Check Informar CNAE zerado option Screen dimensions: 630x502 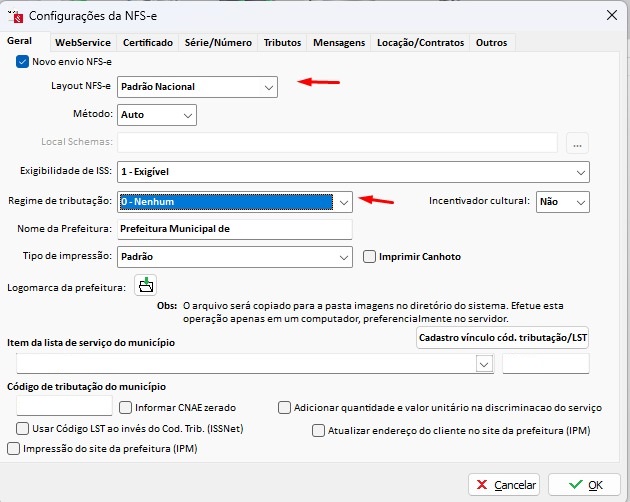126,408
